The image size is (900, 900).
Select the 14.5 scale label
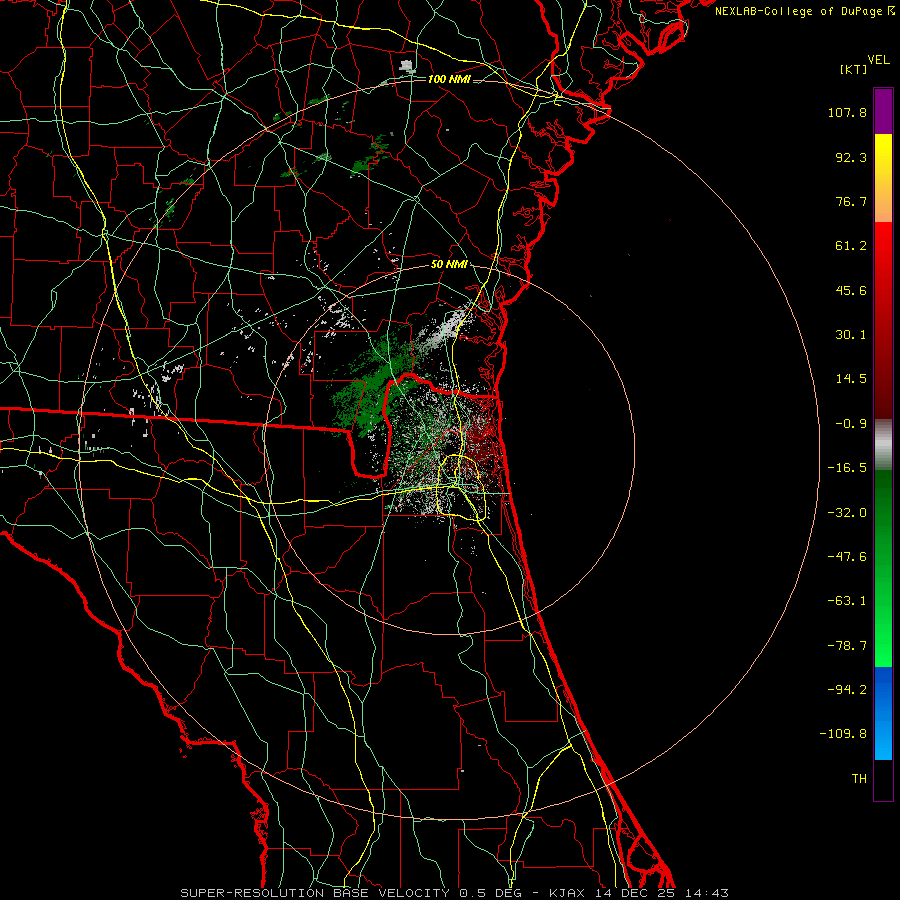click(x=851, y=379)
